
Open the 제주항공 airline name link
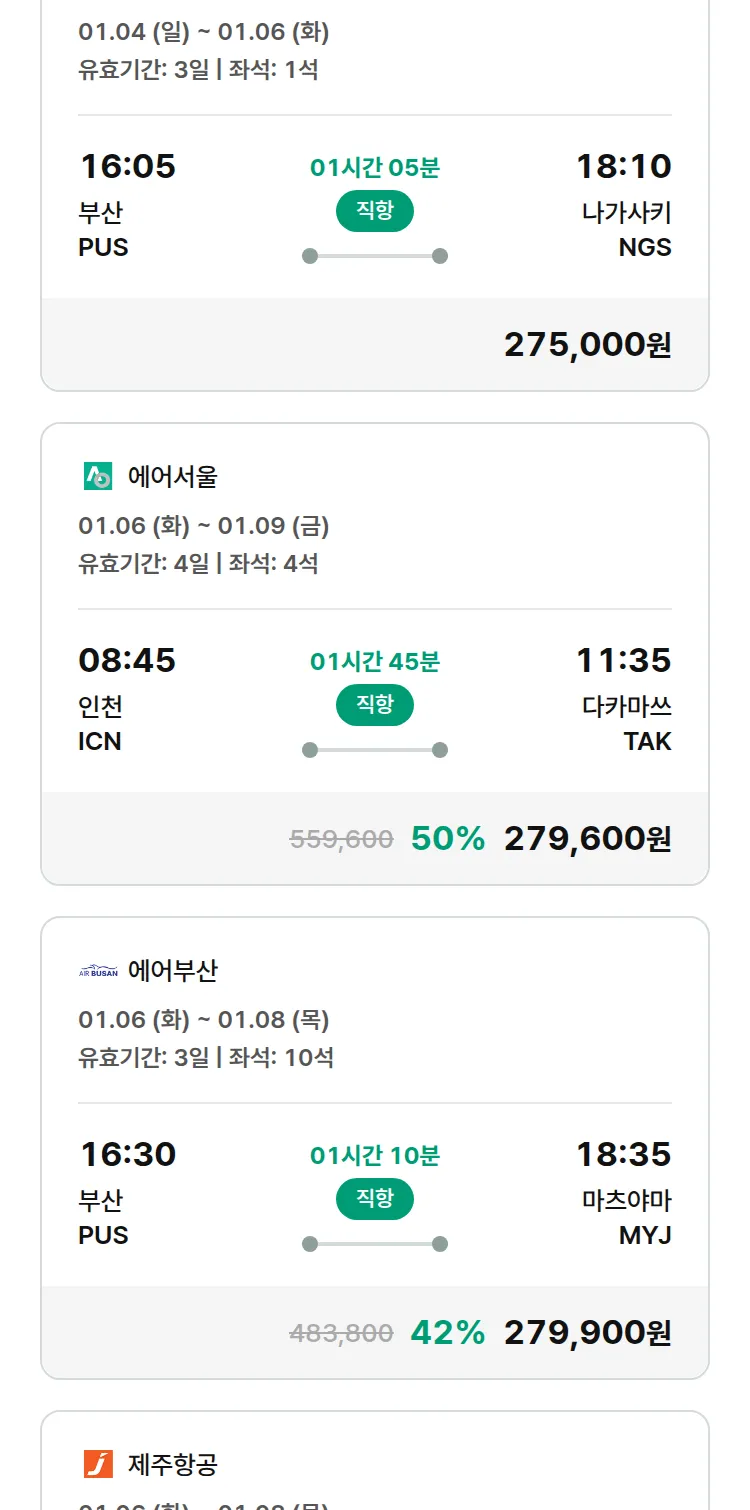click(x=173, y=1465)
